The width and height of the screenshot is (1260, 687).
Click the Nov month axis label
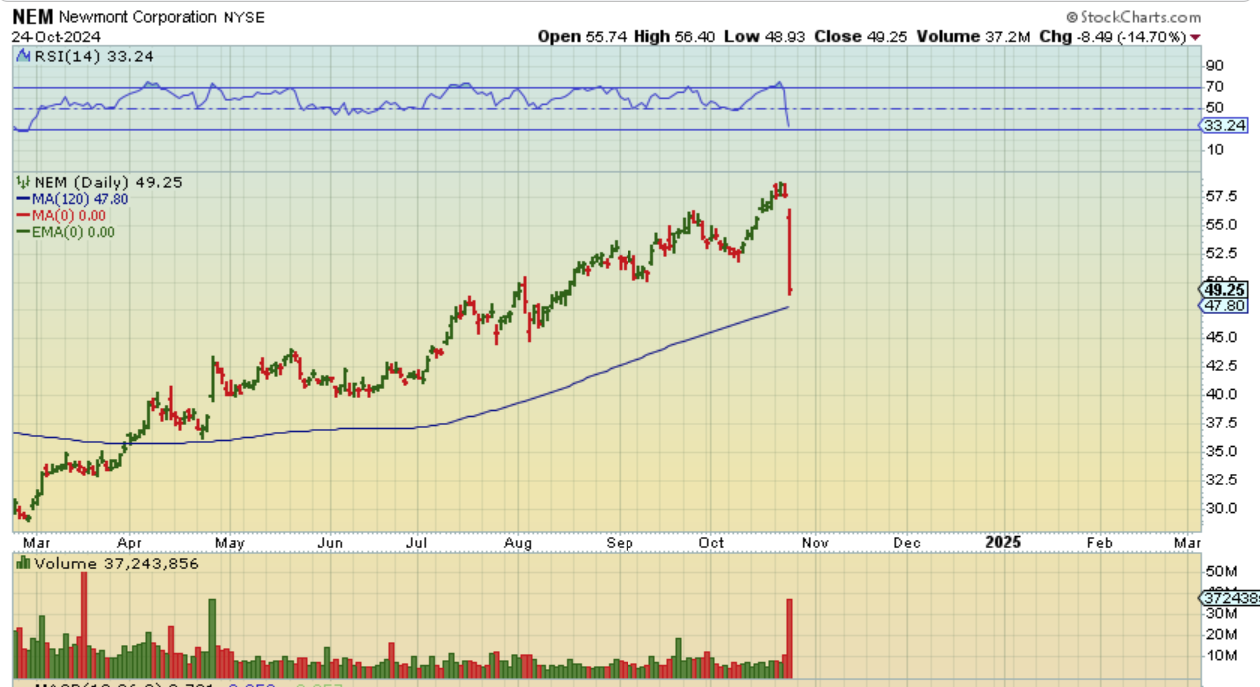[816, 542]
